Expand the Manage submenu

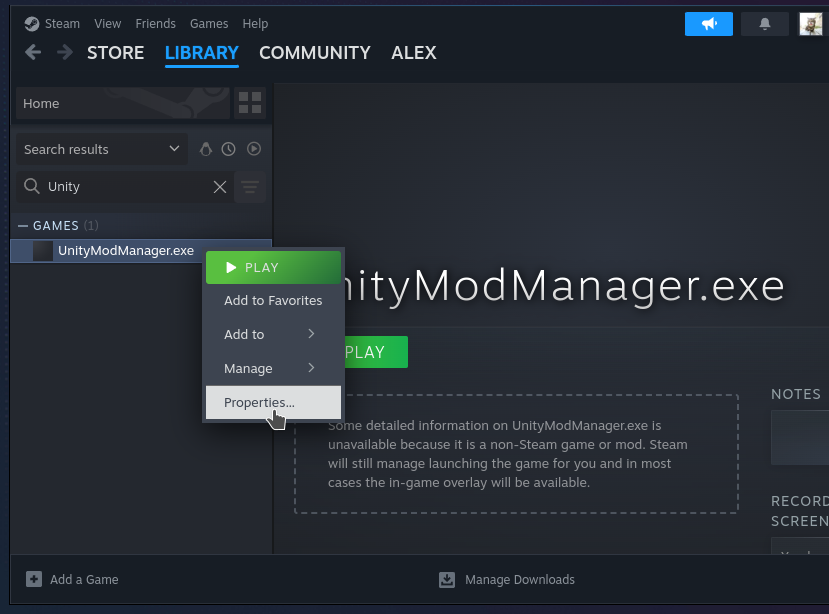click(273, 368)
